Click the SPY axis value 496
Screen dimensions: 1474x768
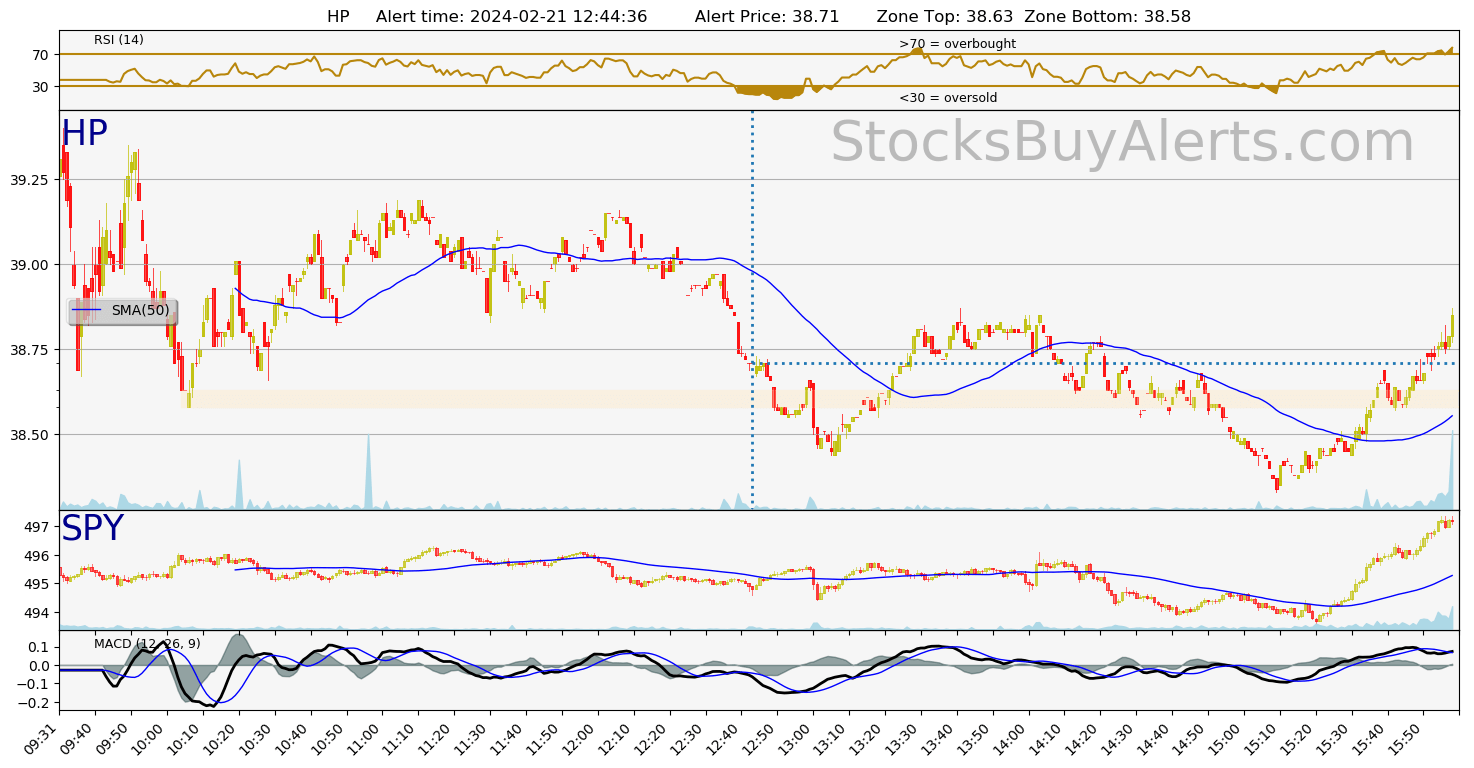(x=36, y=556)
